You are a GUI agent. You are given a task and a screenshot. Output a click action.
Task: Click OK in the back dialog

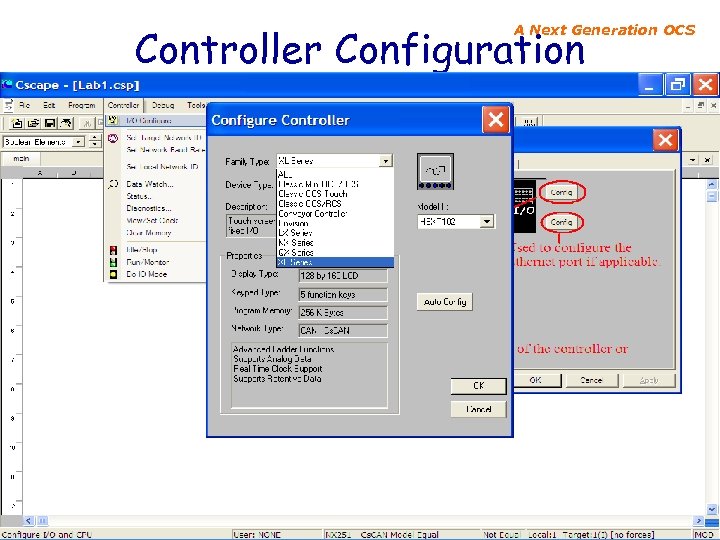click(x=535, y=380)
